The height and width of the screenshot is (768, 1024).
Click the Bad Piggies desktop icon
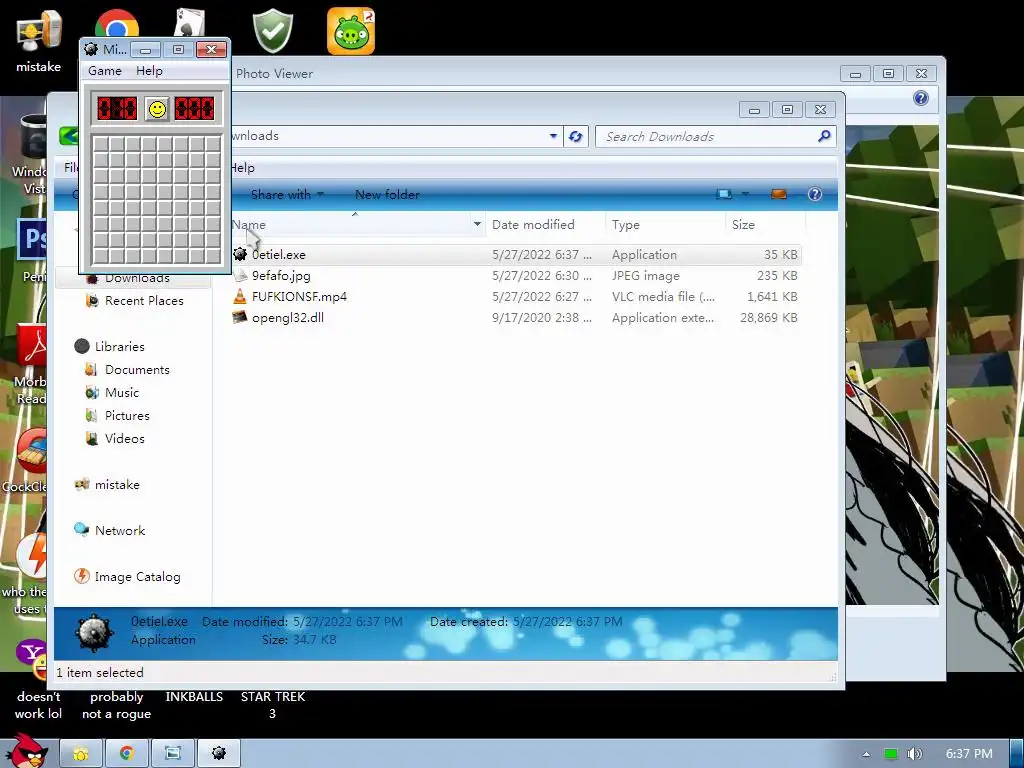pyautogui.click(x=351, y=31)
